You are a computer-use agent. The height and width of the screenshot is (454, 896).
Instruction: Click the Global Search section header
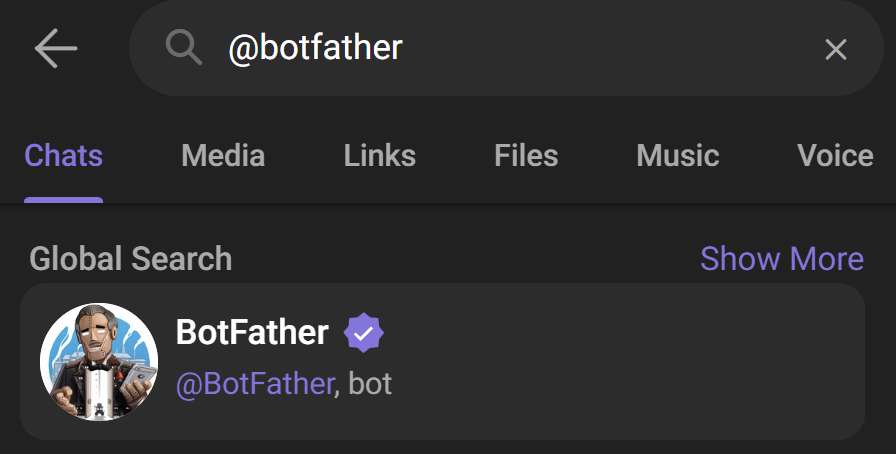(x=131, y=259)
